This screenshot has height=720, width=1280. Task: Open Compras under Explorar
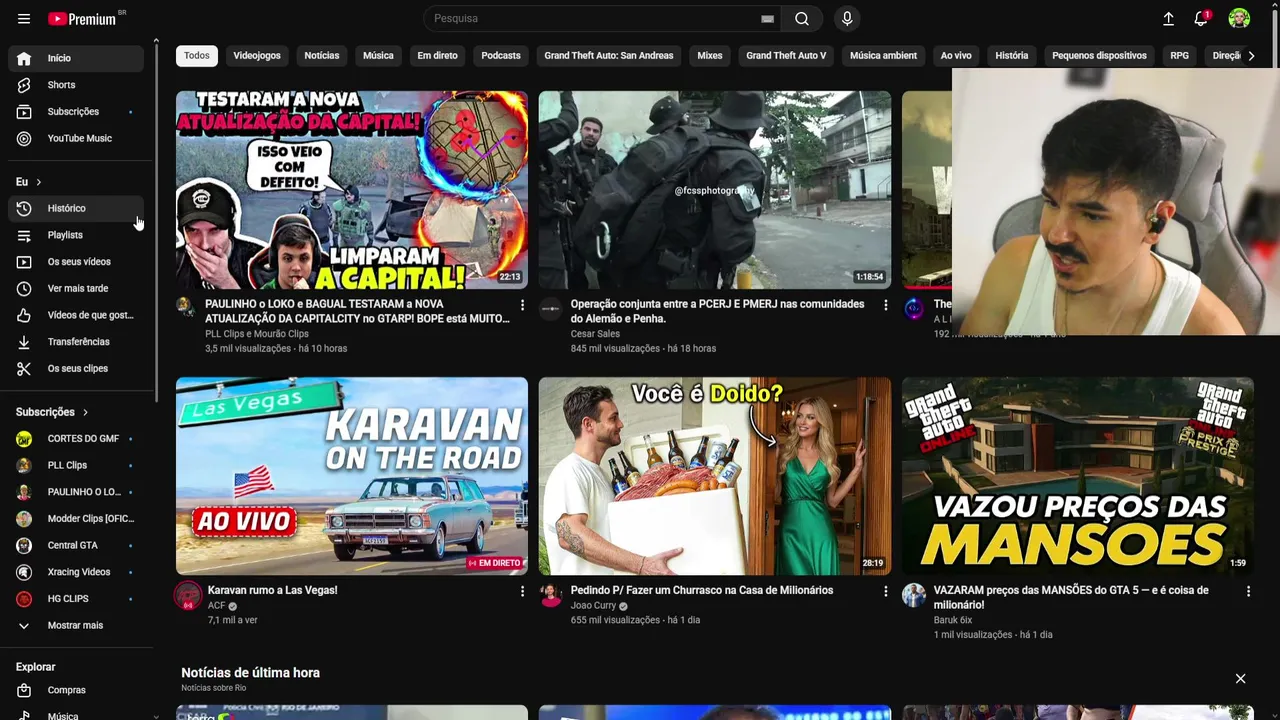(x=76, y=690)
